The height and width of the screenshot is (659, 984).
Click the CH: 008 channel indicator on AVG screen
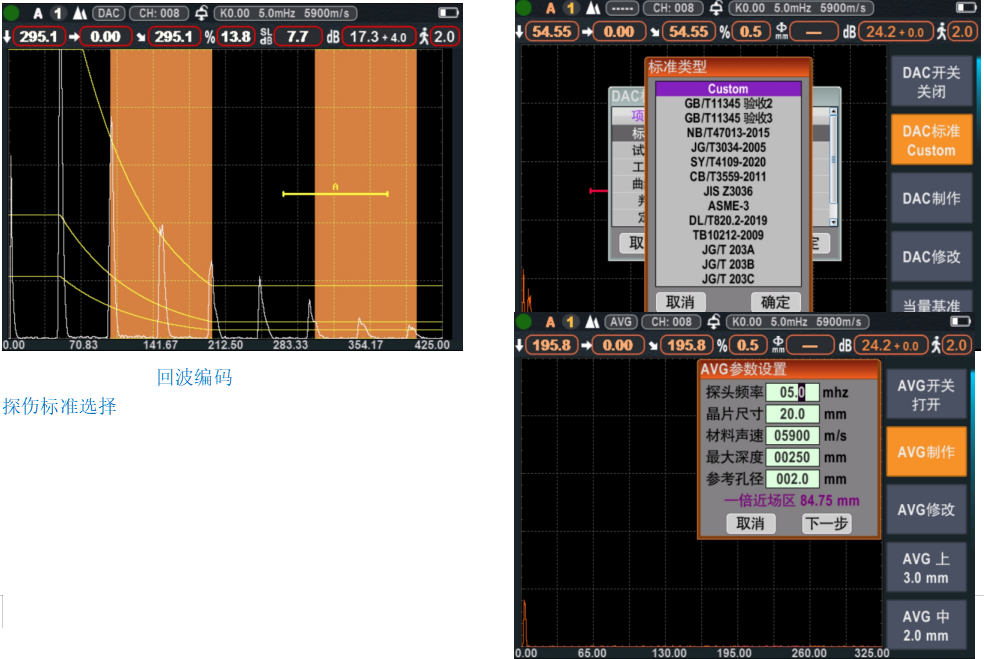pyautogui.click(x=671, y=322)
